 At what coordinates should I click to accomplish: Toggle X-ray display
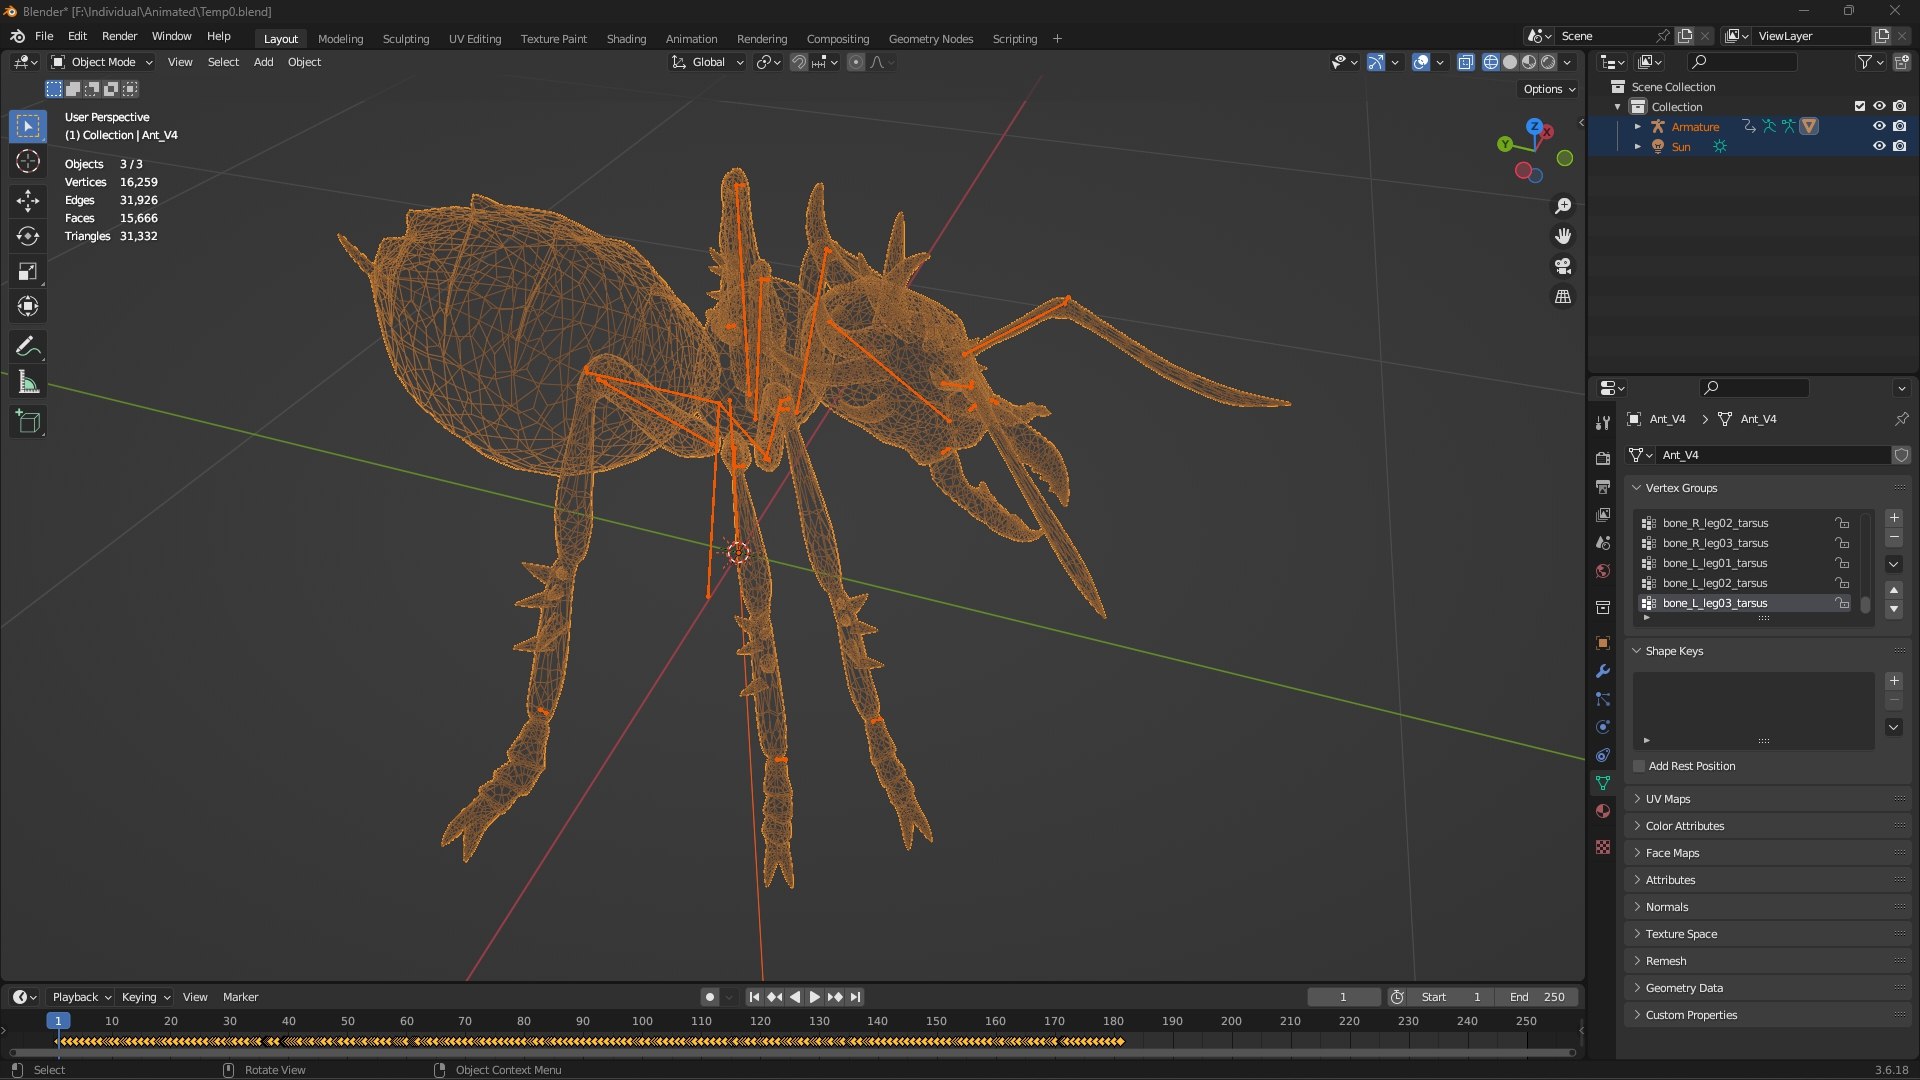1466,62
